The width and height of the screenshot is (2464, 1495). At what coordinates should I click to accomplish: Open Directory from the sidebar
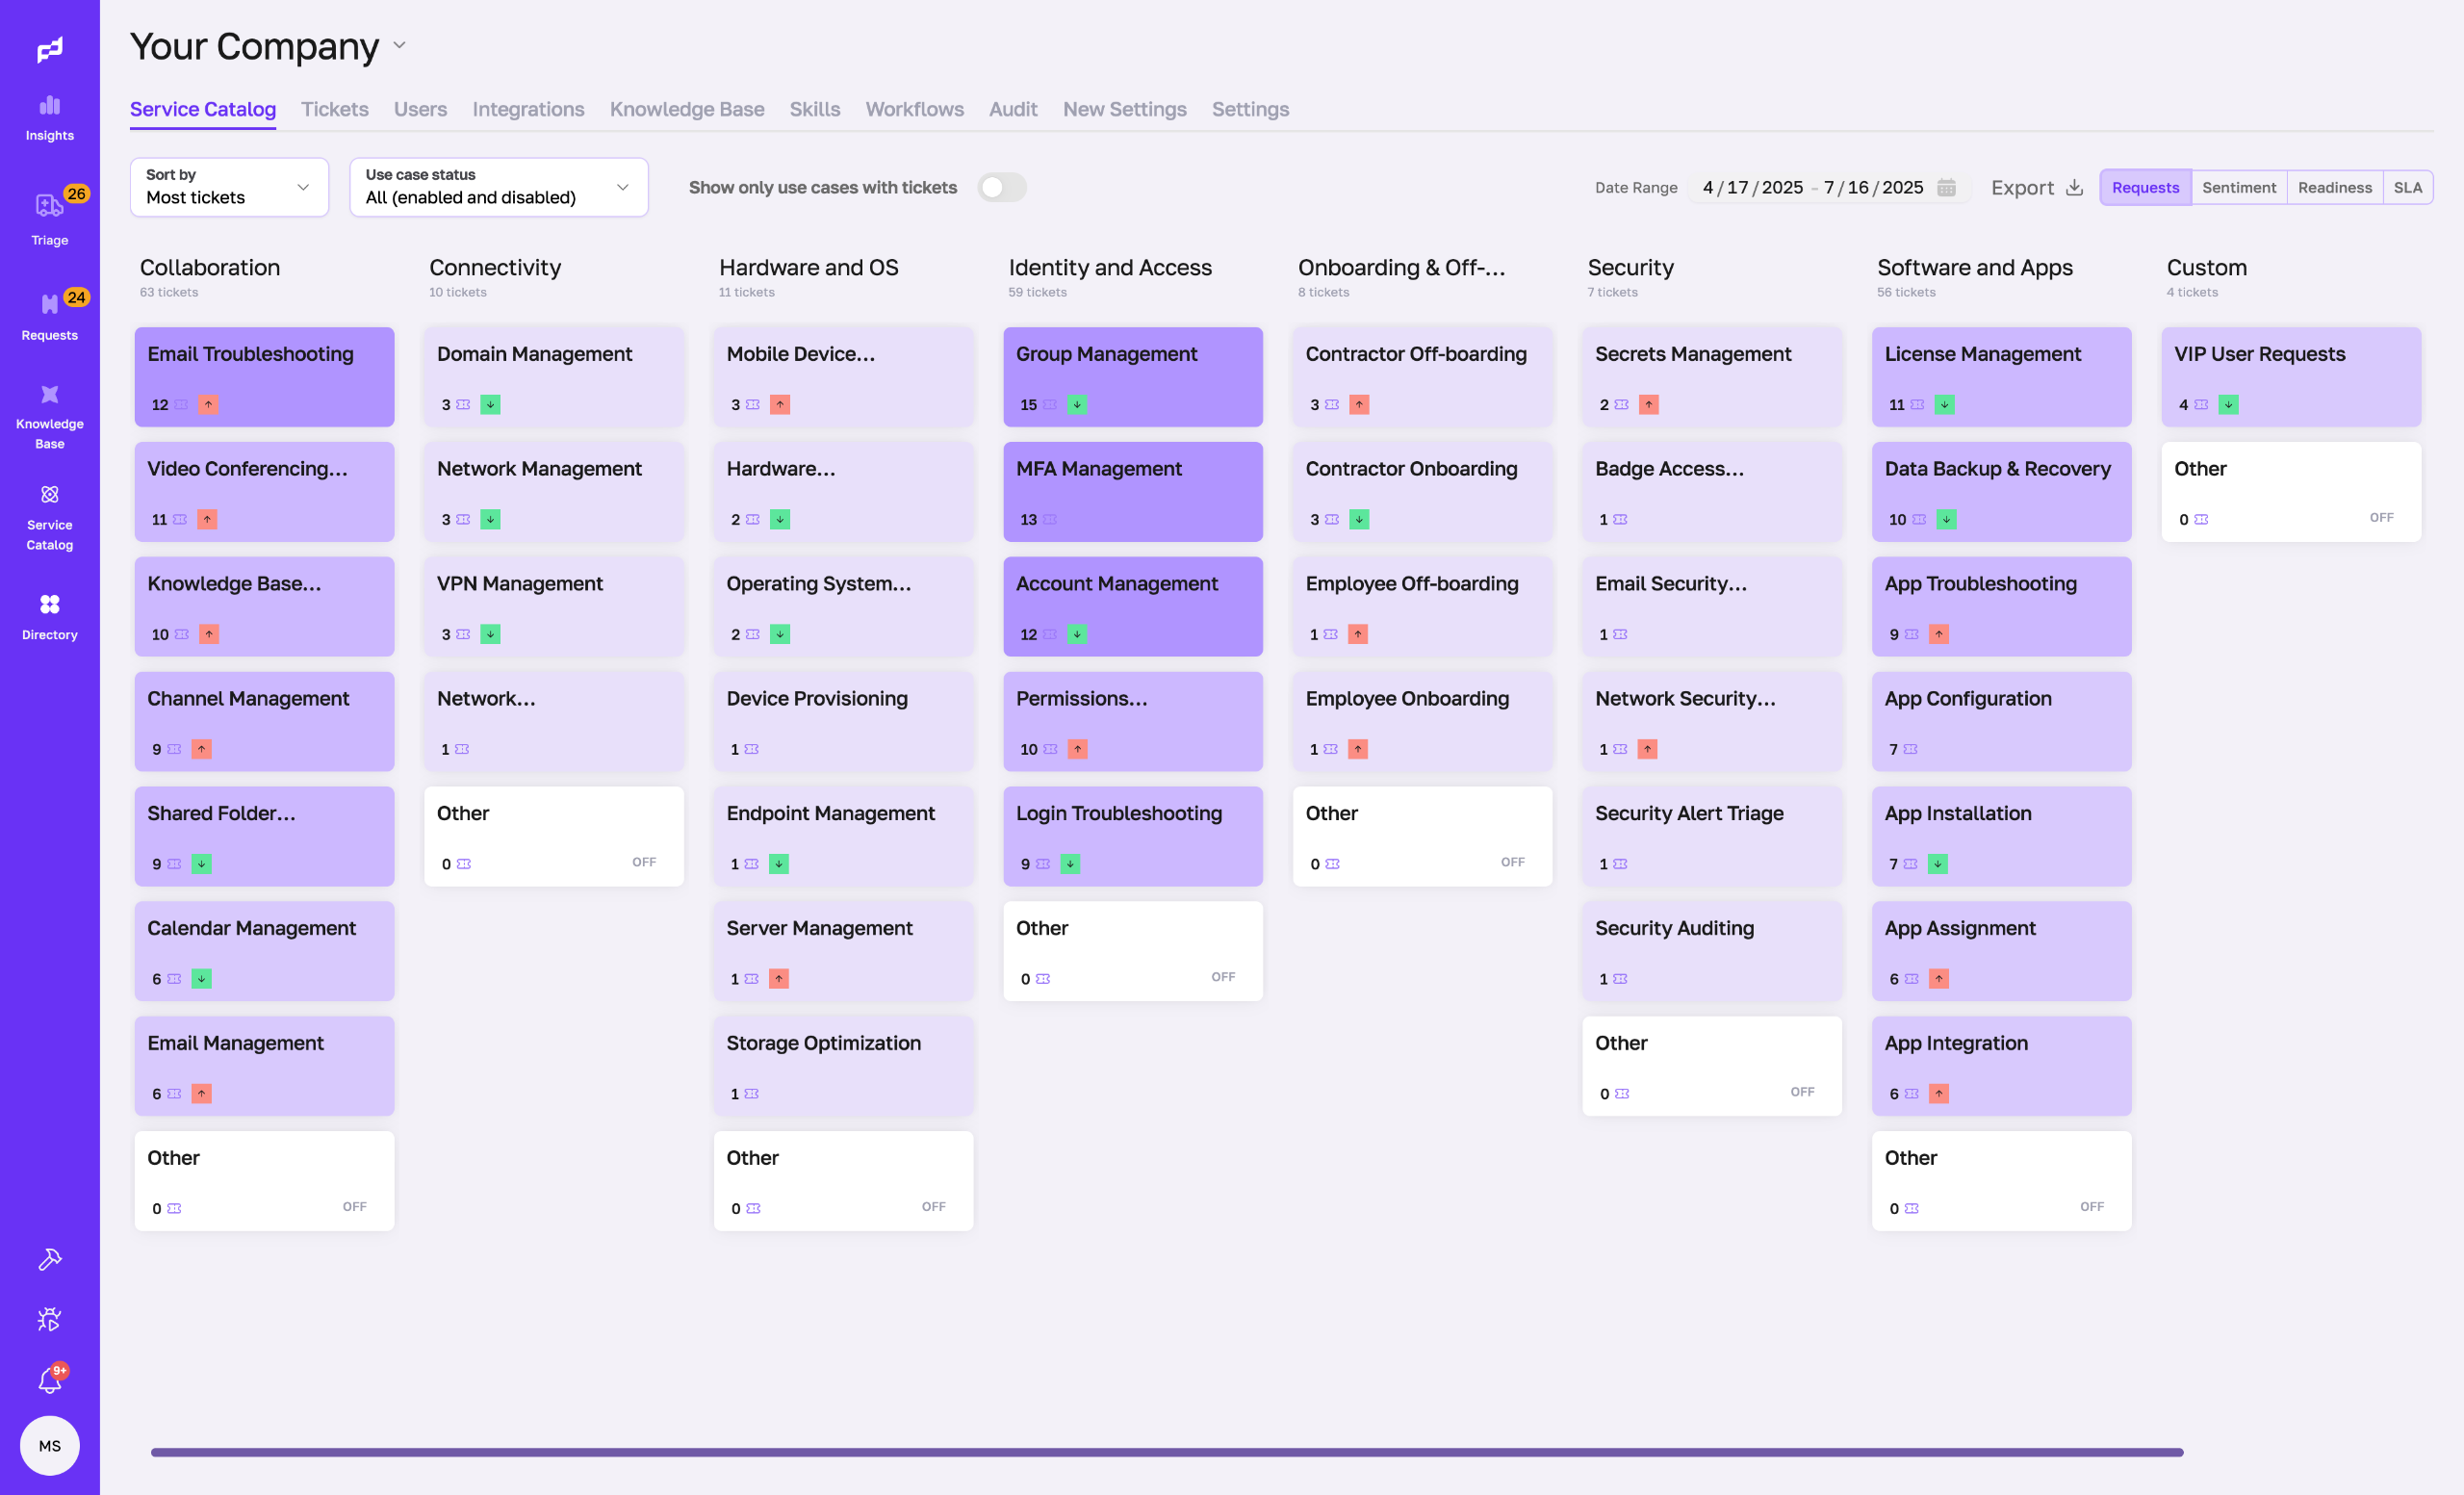click(49, 615)
